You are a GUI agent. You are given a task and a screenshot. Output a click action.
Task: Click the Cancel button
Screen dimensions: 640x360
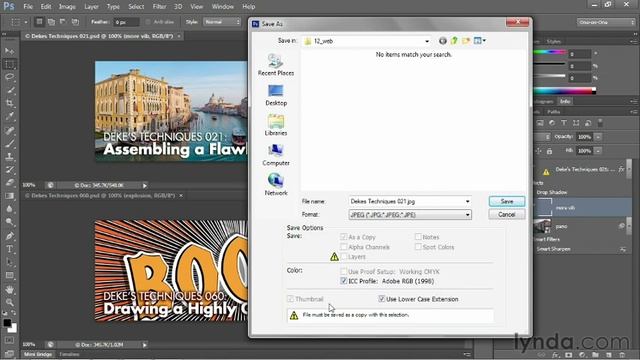(507, 214)
